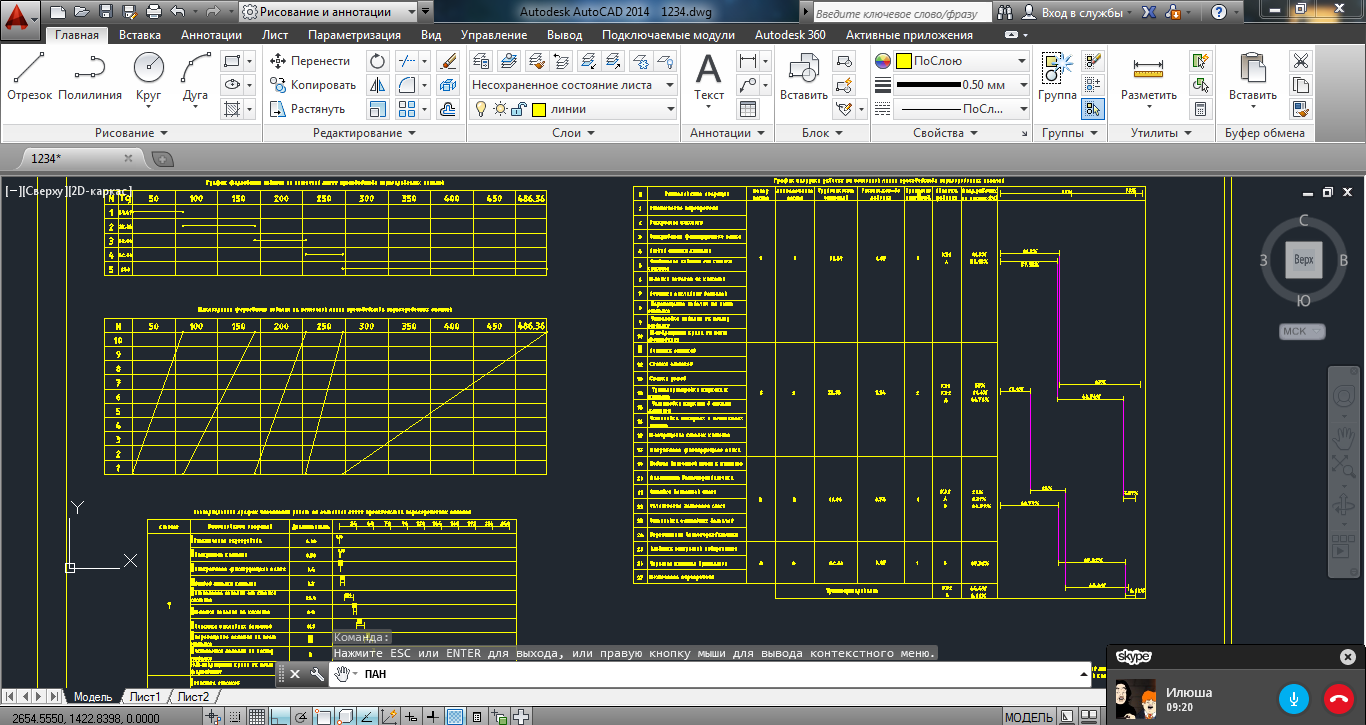The image size is (1366, 725).
Task: Open the object color dropdown ПоСлою
Action: point(961,61)
